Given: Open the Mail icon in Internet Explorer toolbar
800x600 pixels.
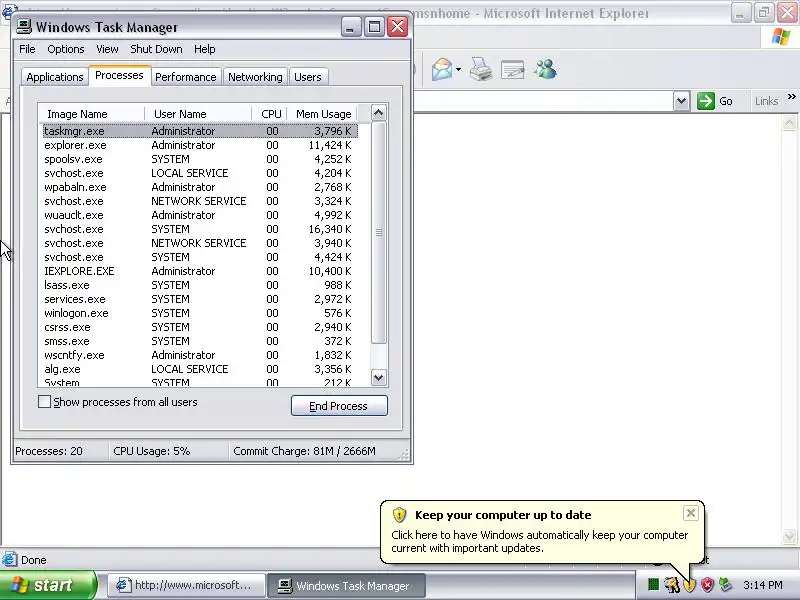Looking at the screenshot, I should pos(442,69).
